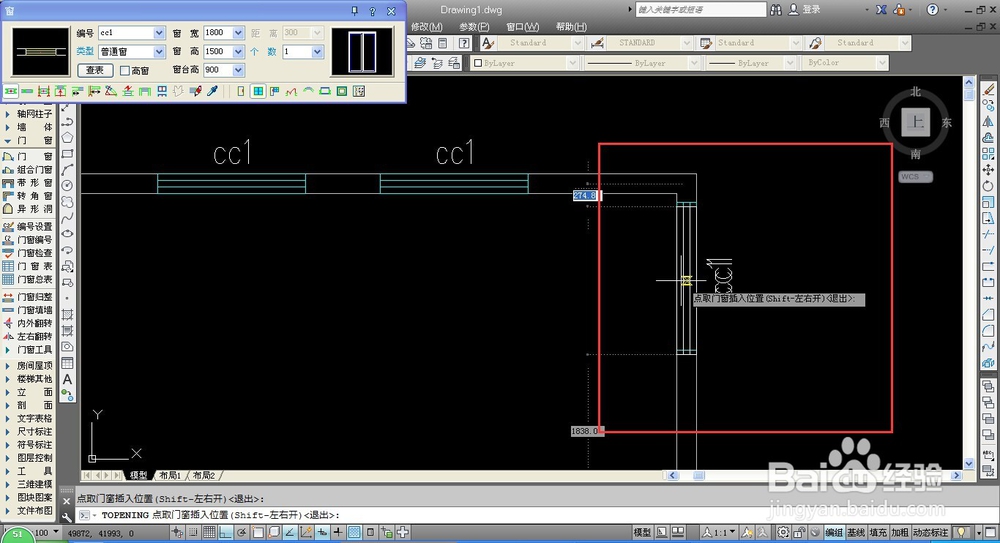Select equal-division by axis insertion icon
The height and width of the screenshot is (543, 1000).
point(43,91)
